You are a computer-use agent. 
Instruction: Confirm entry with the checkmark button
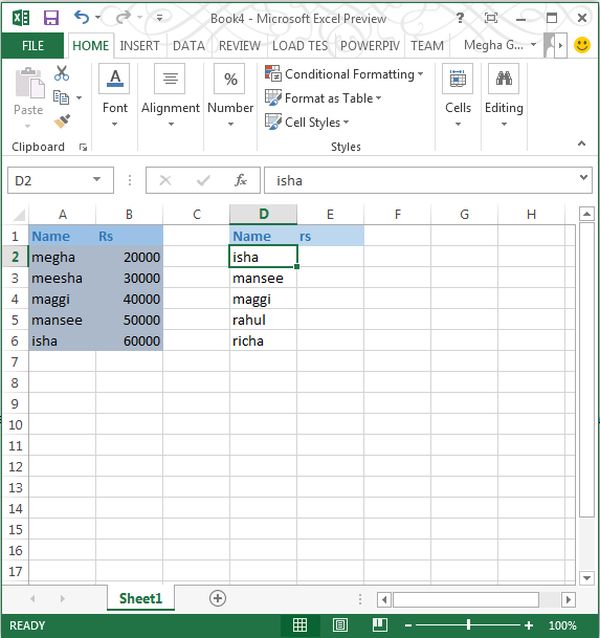click(x=203, y=180)
